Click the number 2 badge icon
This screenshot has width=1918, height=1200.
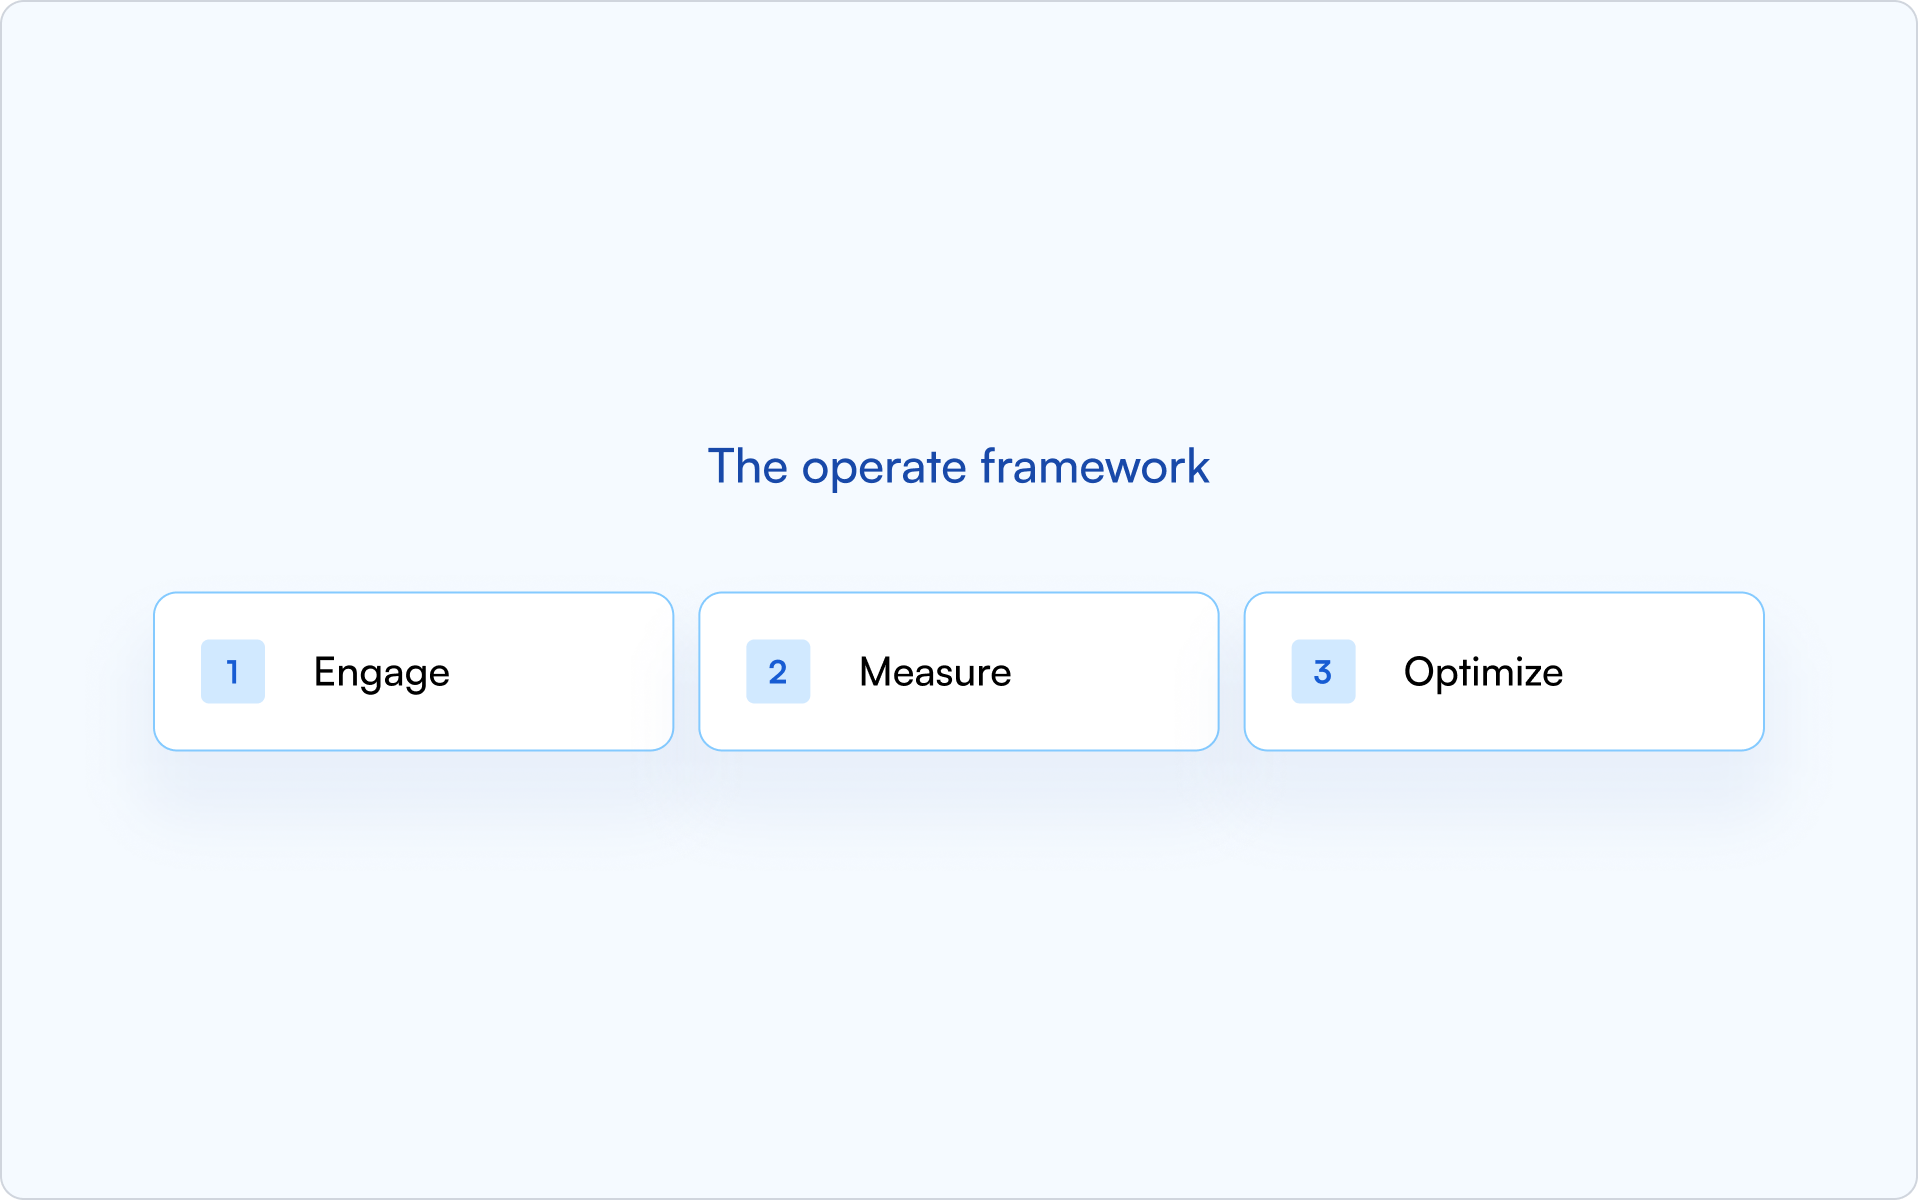778,672
